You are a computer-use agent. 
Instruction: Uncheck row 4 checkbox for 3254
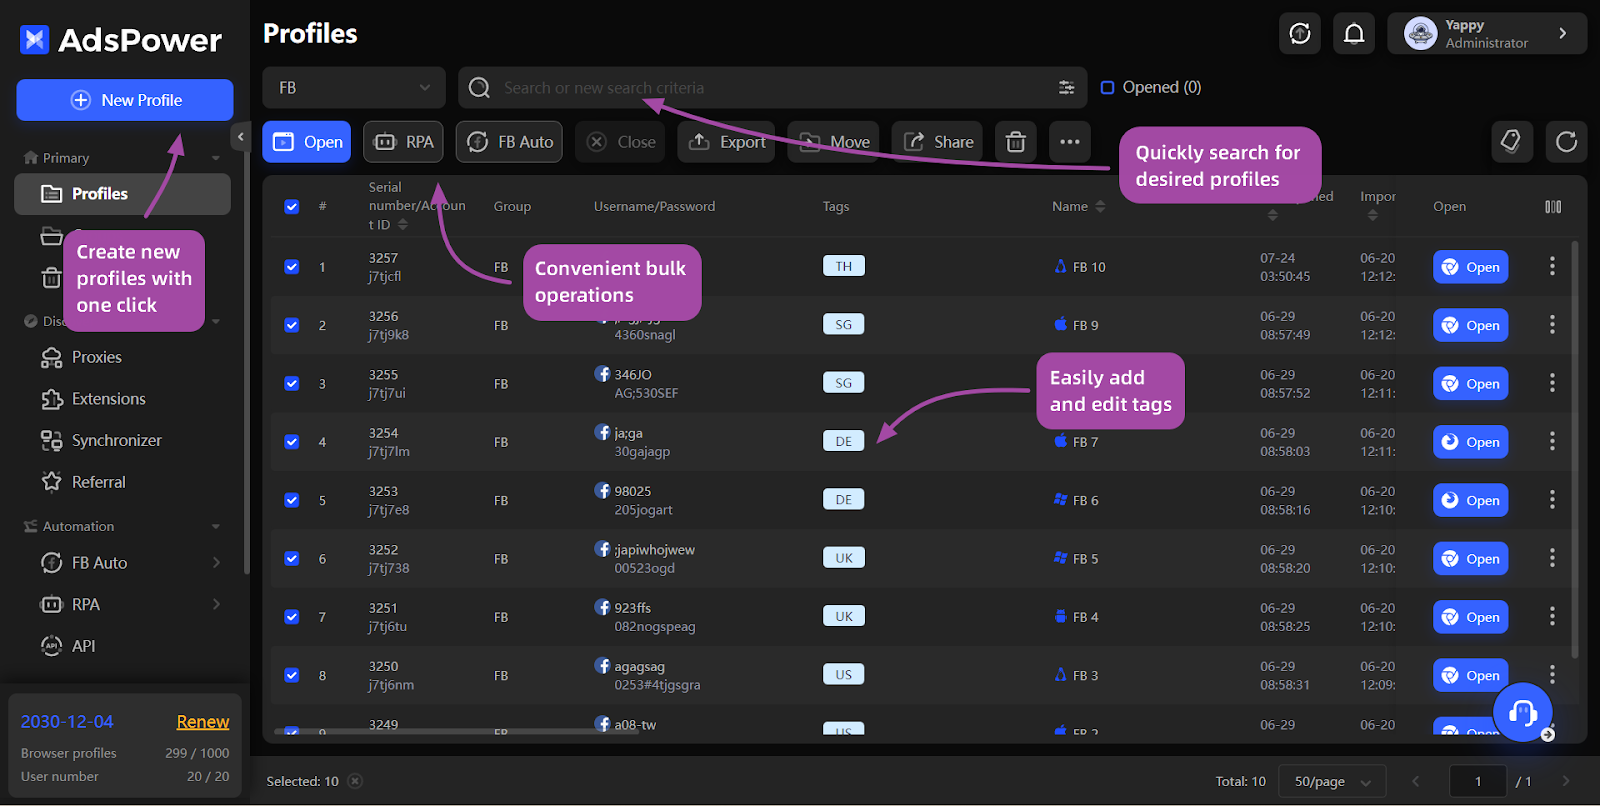coord(292,441)
